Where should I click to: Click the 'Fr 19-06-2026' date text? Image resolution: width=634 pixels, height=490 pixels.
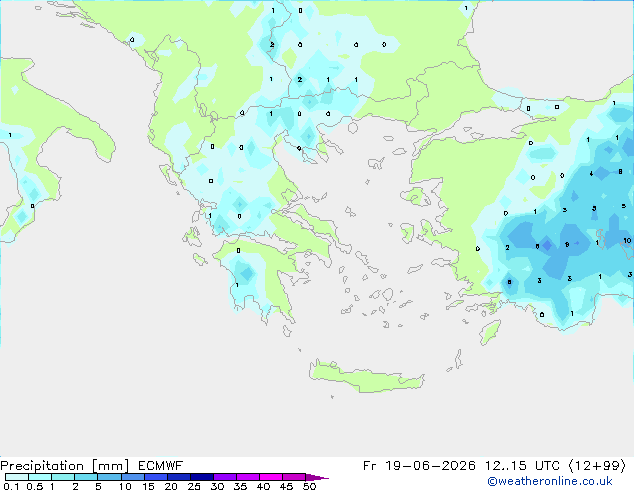point(419,466)
